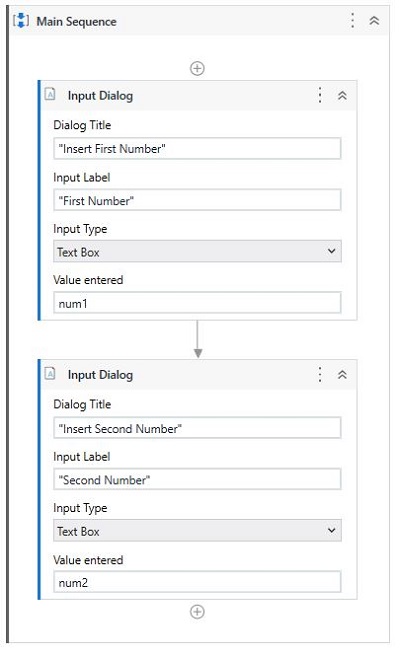Collapse the first Input Dialog activity
The image size is (400, 655).
coord(342,96)
